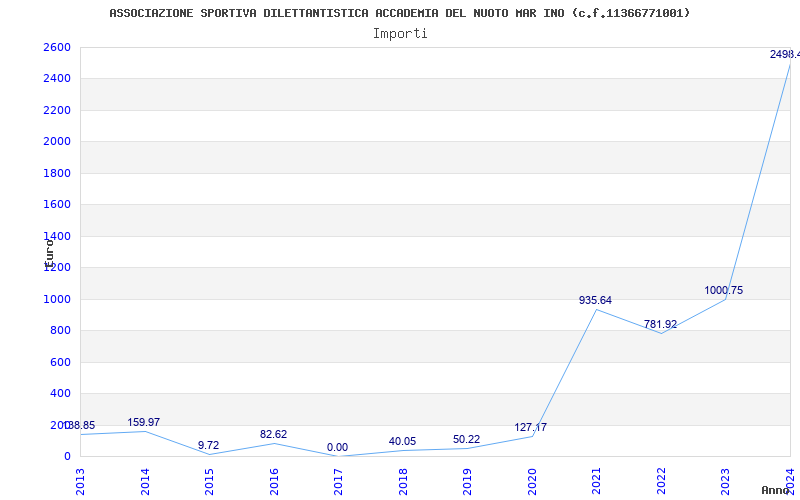Click the 2023 x-axis year label
The image size is (800, 500).
click(x=726, y=481)
